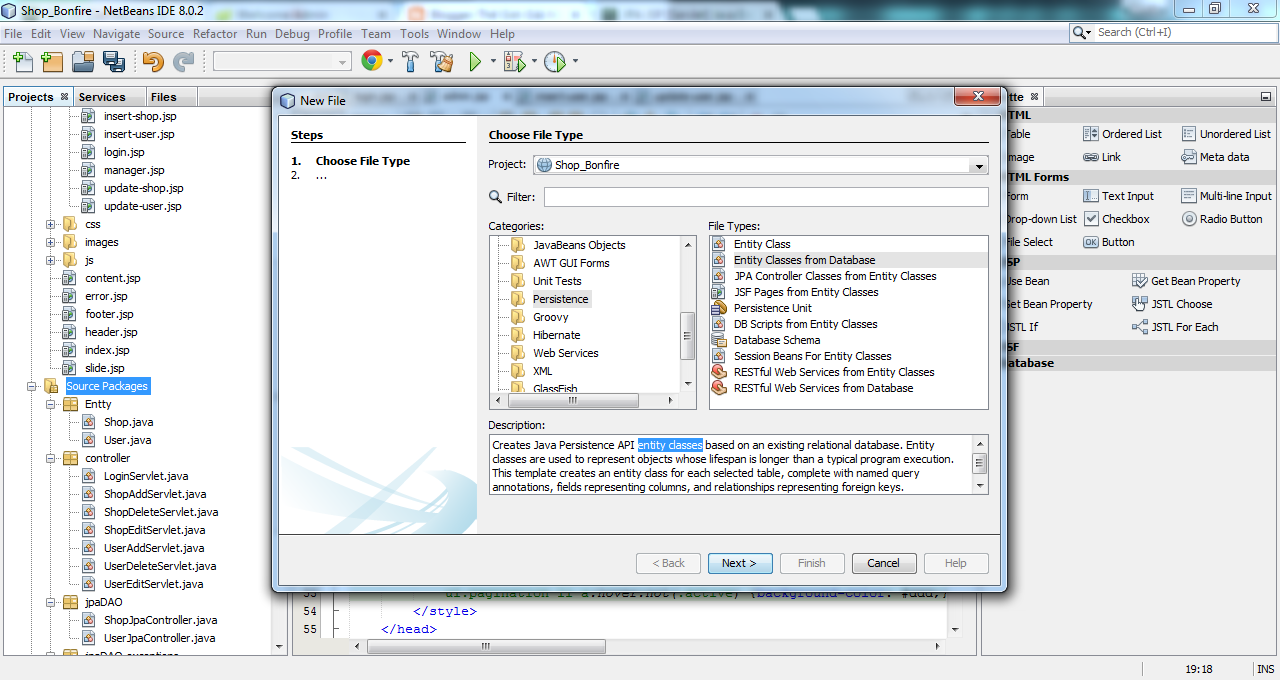Screen dimensions: 1280x680
Task: Cancel the New File dialog
Action: 883,563
